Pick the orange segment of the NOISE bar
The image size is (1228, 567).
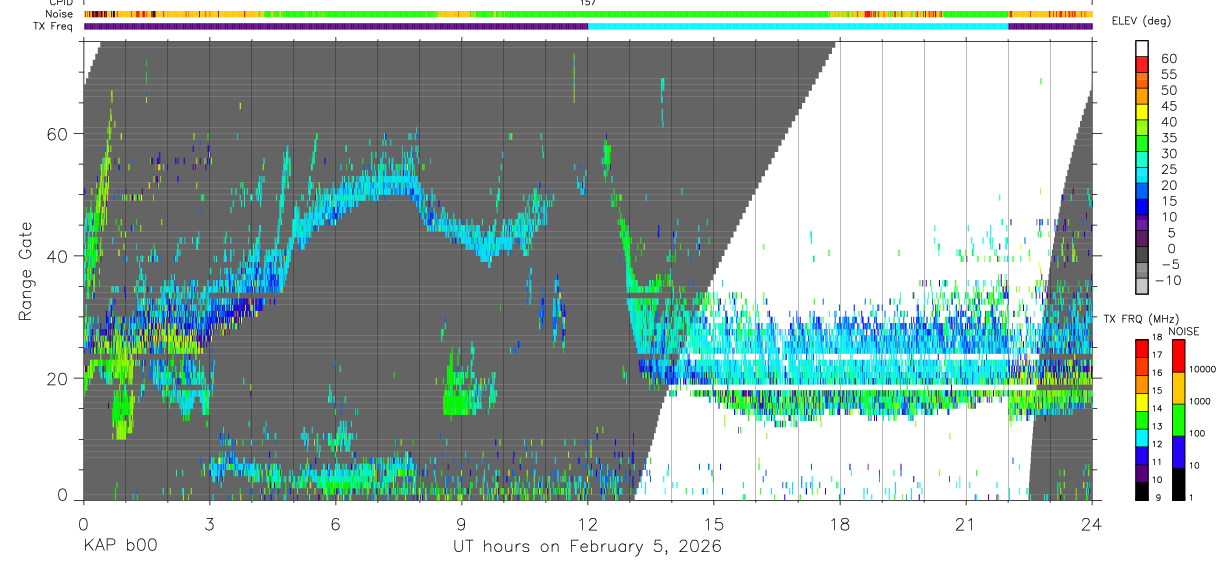coord(1177,387)
